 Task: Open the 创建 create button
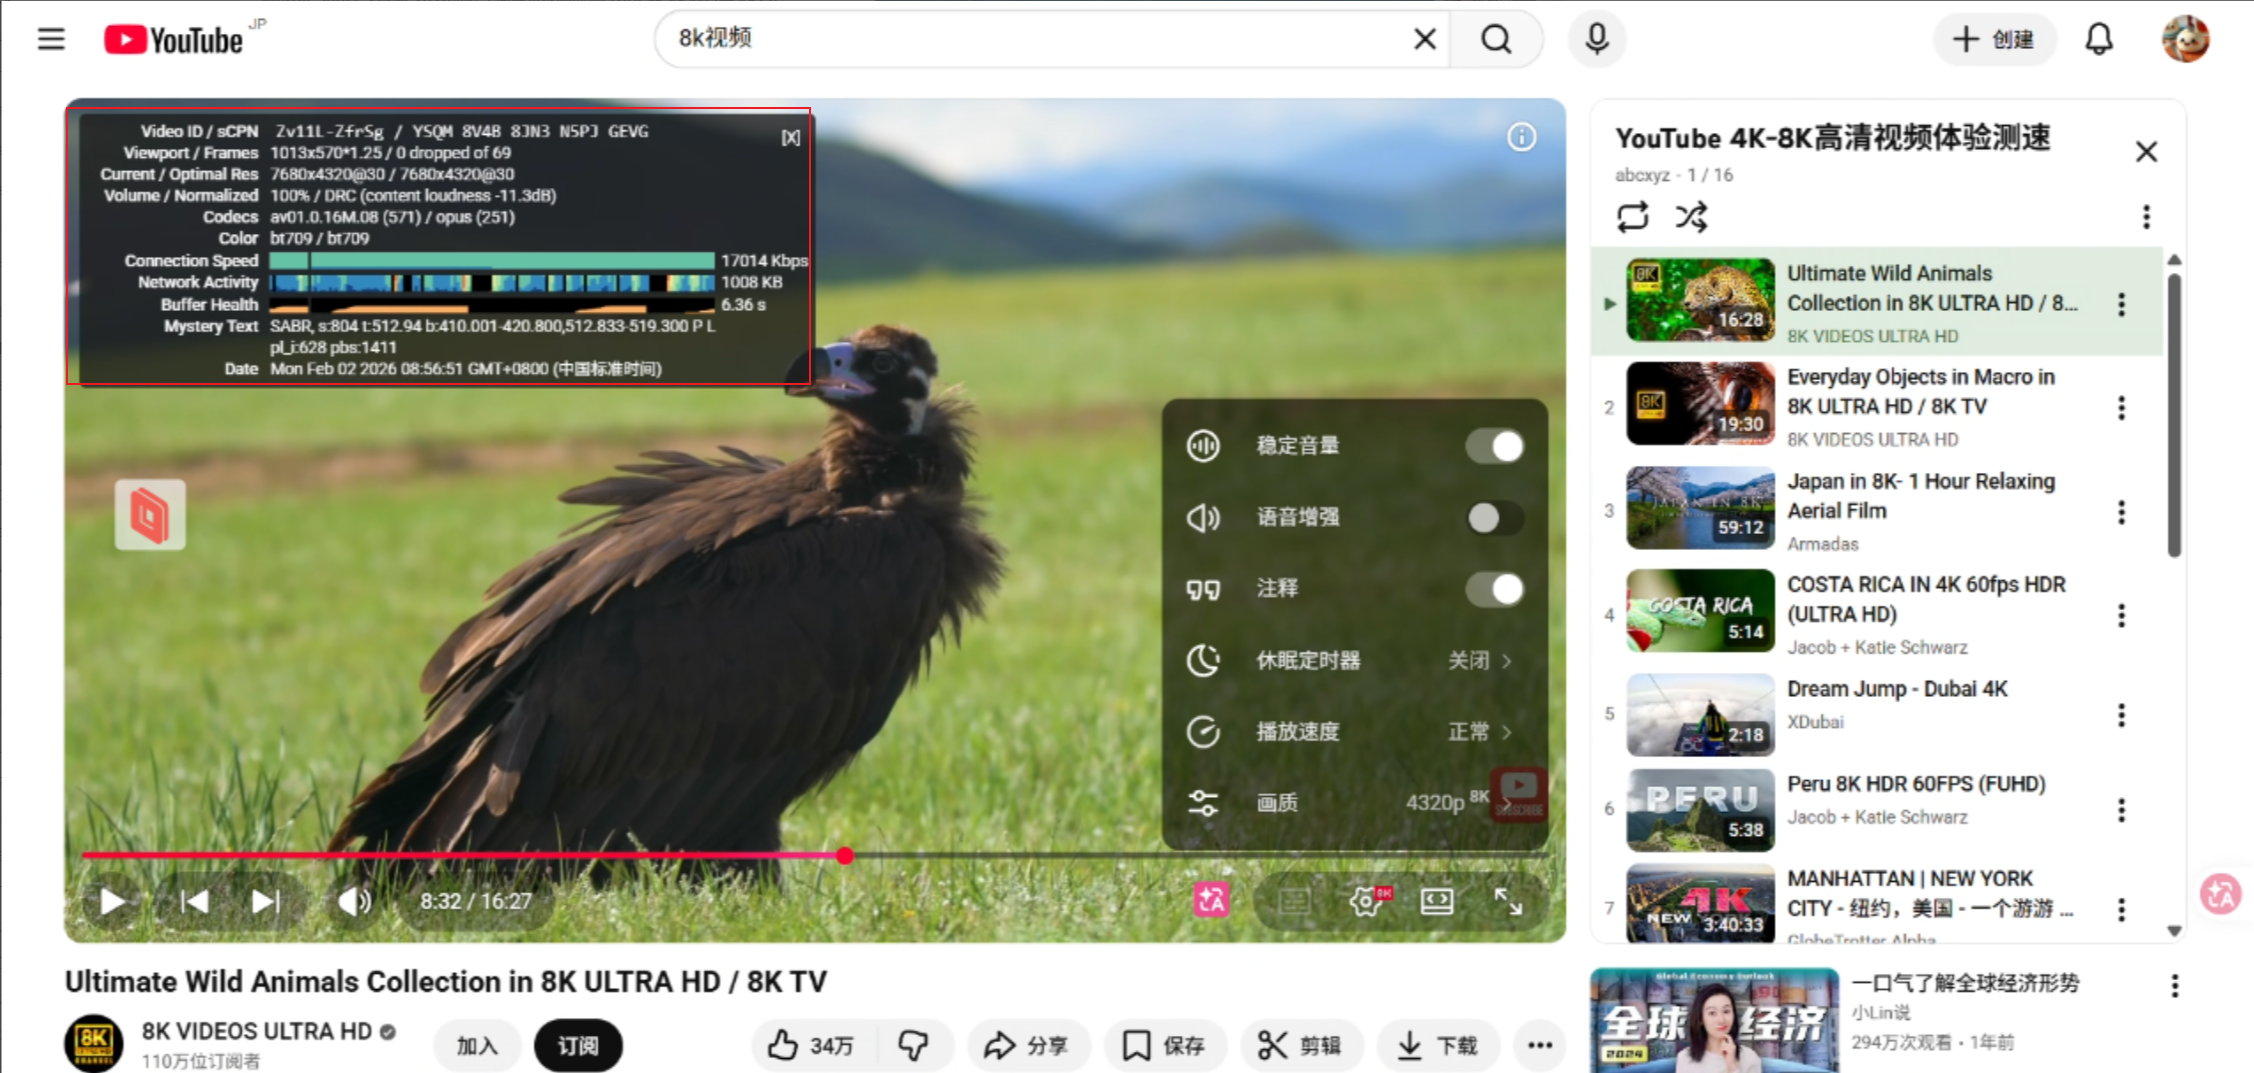click(1993, 39)
